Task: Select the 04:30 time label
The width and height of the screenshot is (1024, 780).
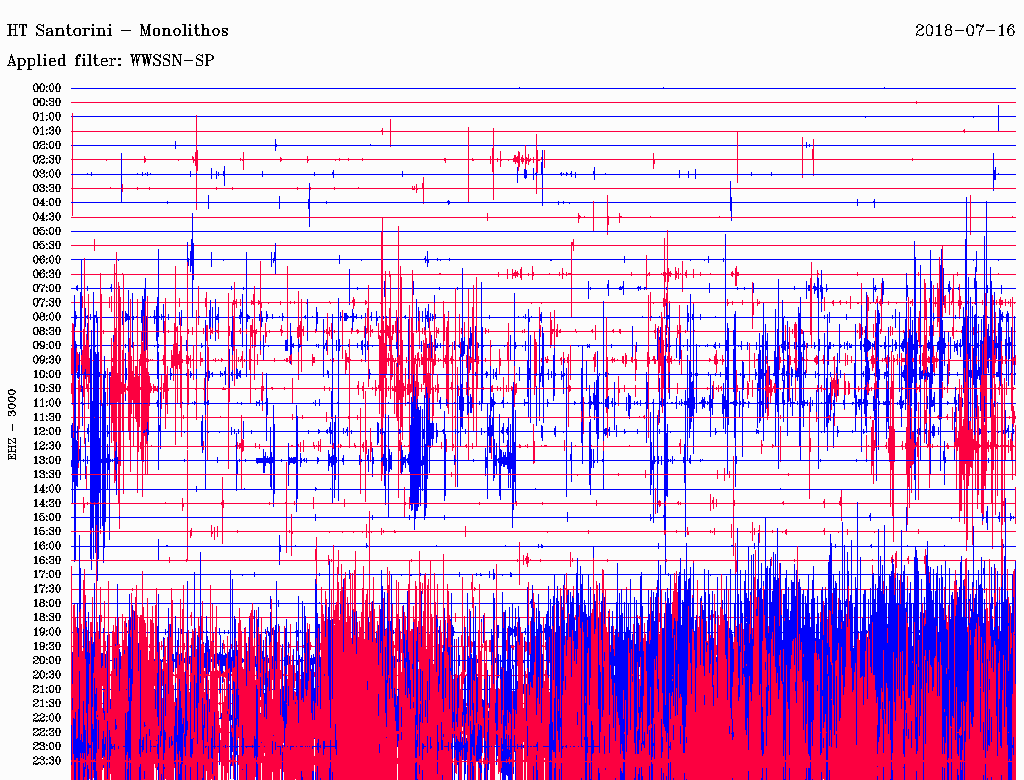Action: 46,217
